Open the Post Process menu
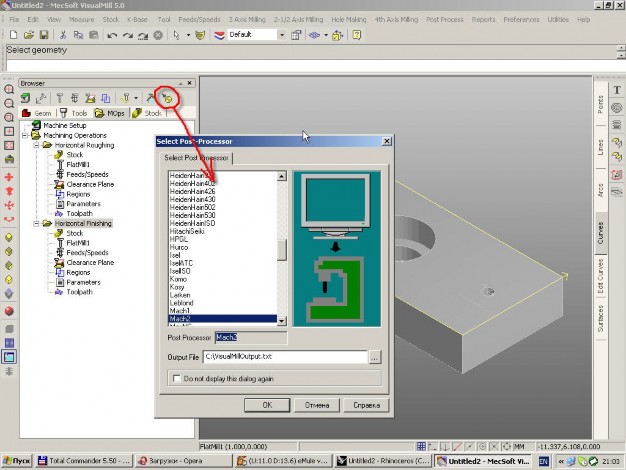The width and height of the screenshot is (626, 470). [x=445, y=20]
